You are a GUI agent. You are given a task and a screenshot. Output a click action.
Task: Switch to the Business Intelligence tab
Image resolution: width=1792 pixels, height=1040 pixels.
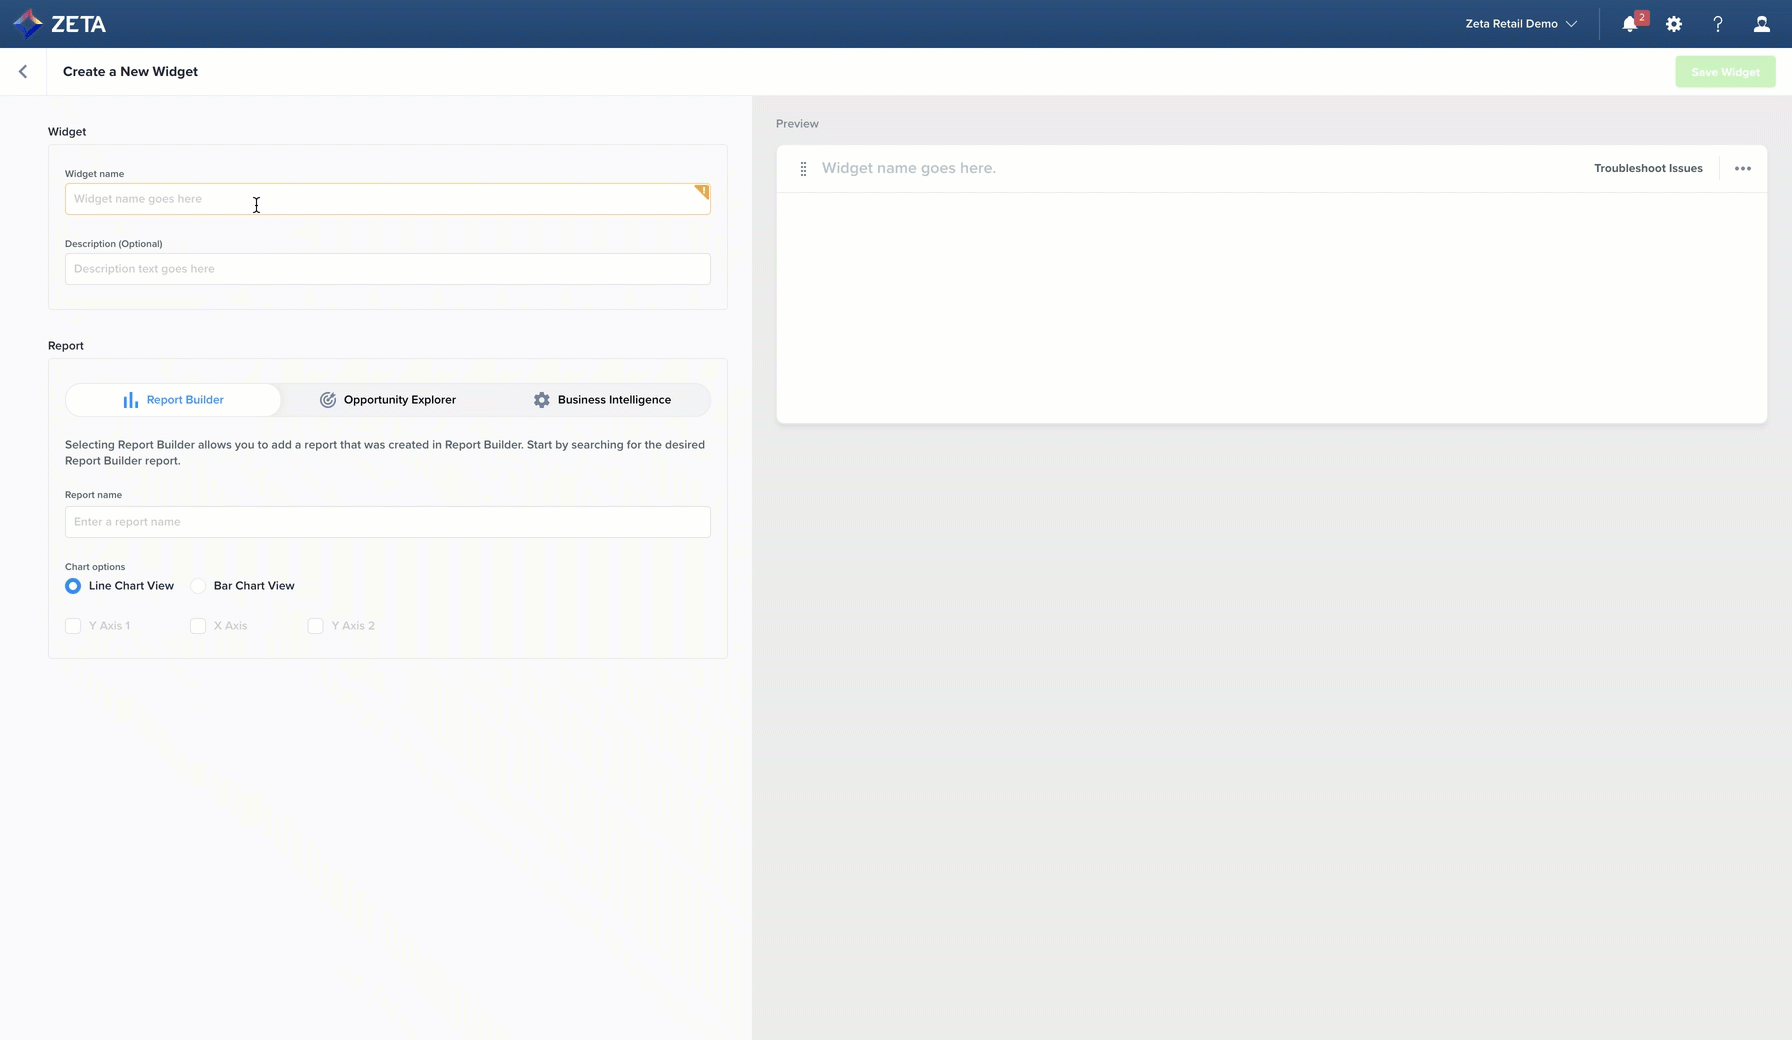[x=602, y=400]
